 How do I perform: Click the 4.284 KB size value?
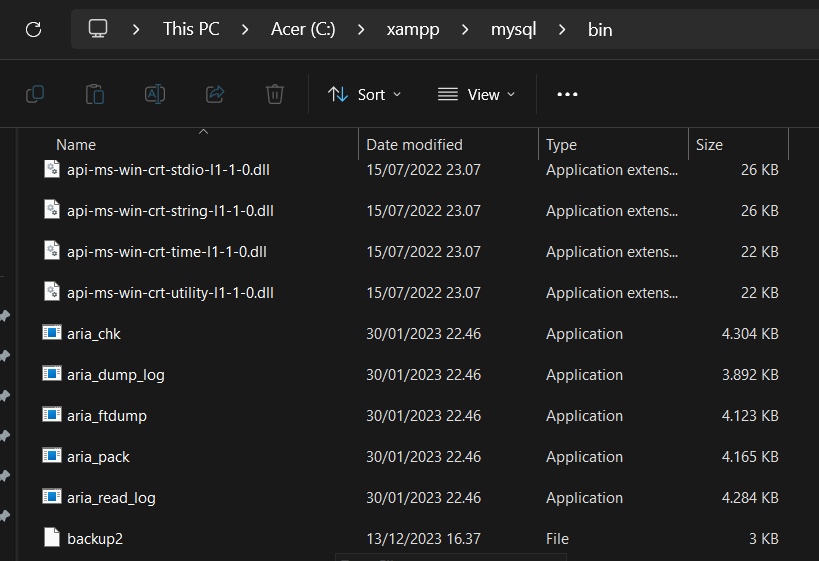pos(750,498)
